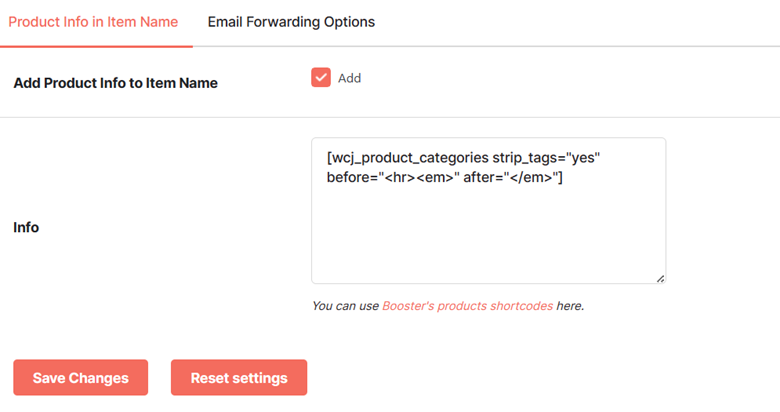Click the Save Changes button
Screen dimensions: 780x412
coord(81,378)
